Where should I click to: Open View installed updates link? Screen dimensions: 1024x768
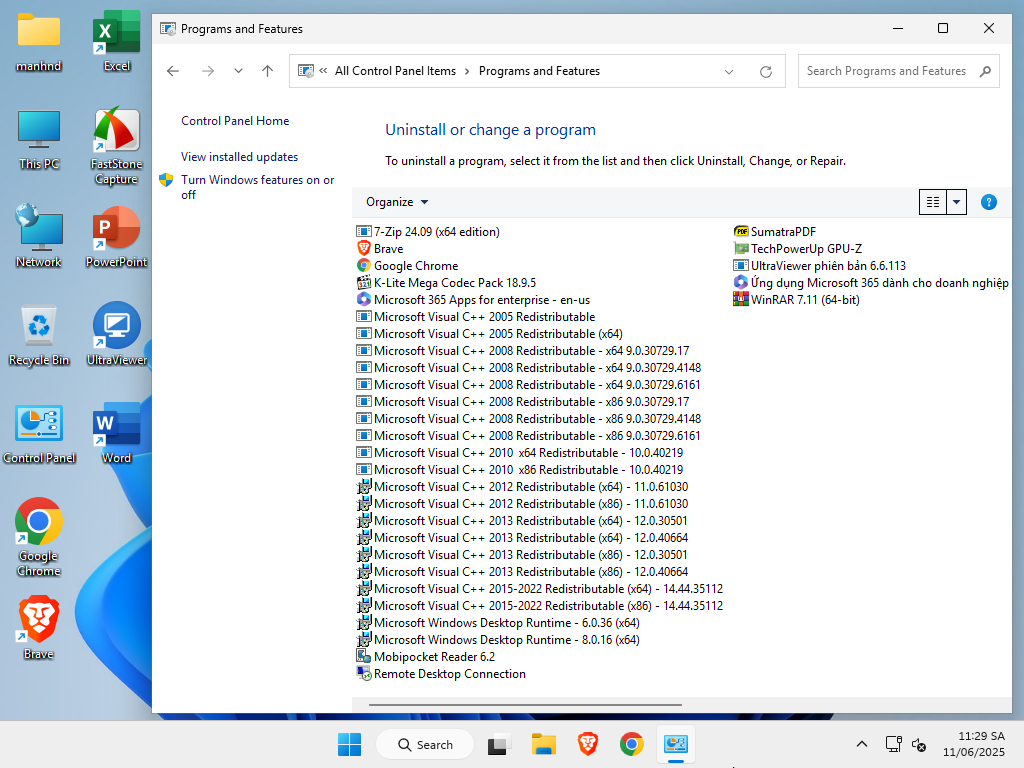coord(239,157)
